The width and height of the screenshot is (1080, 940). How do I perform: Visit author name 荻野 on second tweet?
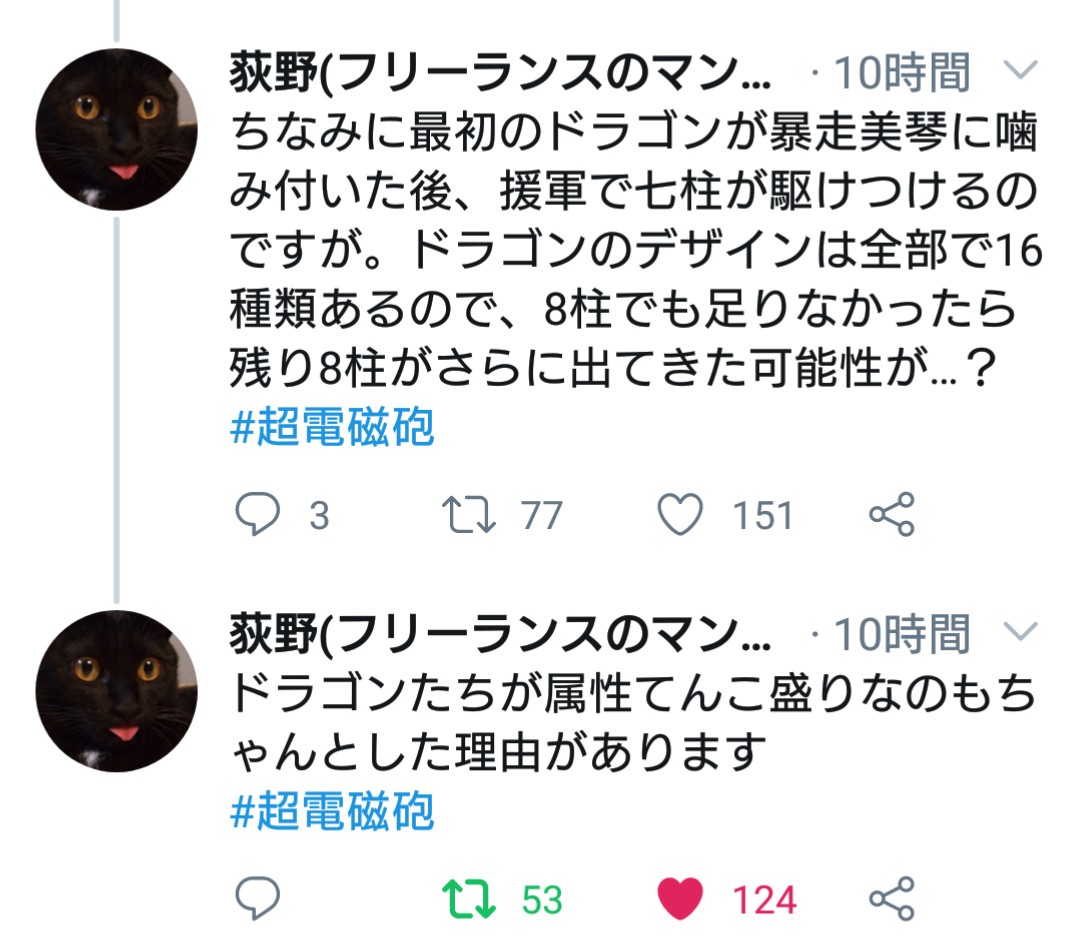(500, 634)
